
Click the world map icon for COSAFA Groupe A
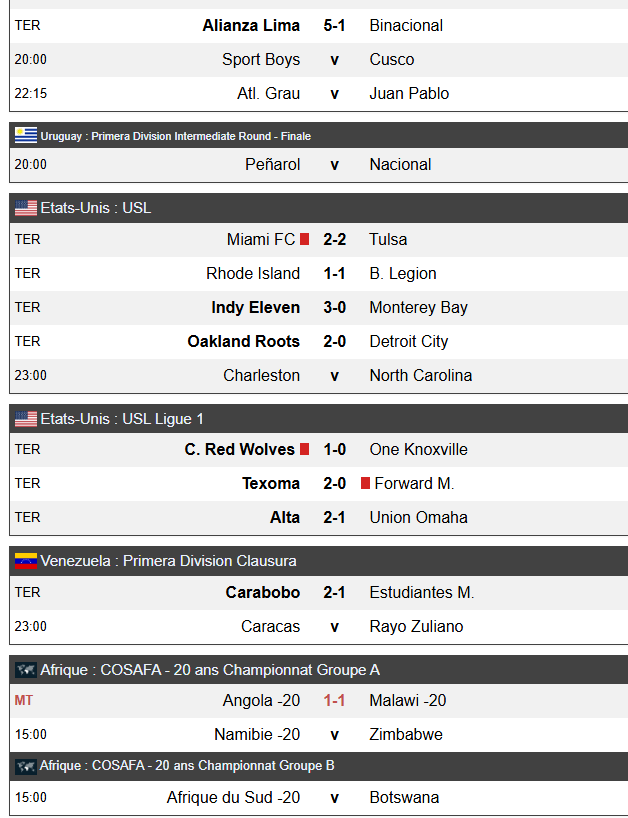click(26, 670)
